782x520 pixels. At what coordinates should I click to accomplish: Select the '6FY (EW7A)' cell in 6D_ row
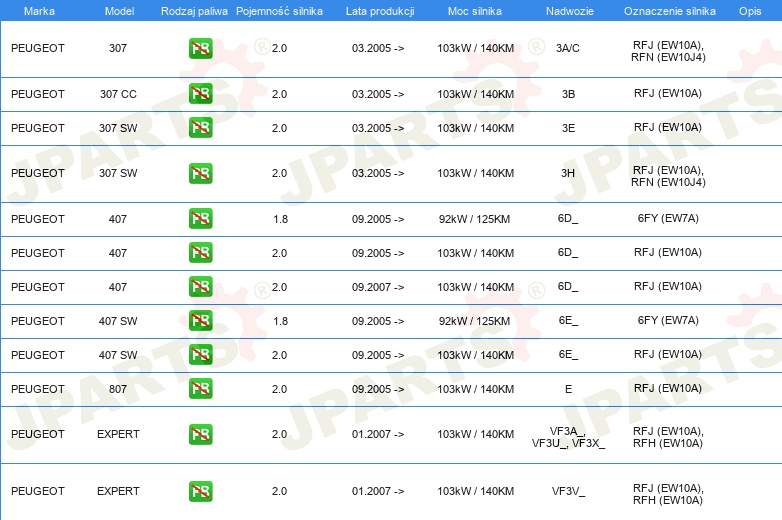tap(668, 218)
